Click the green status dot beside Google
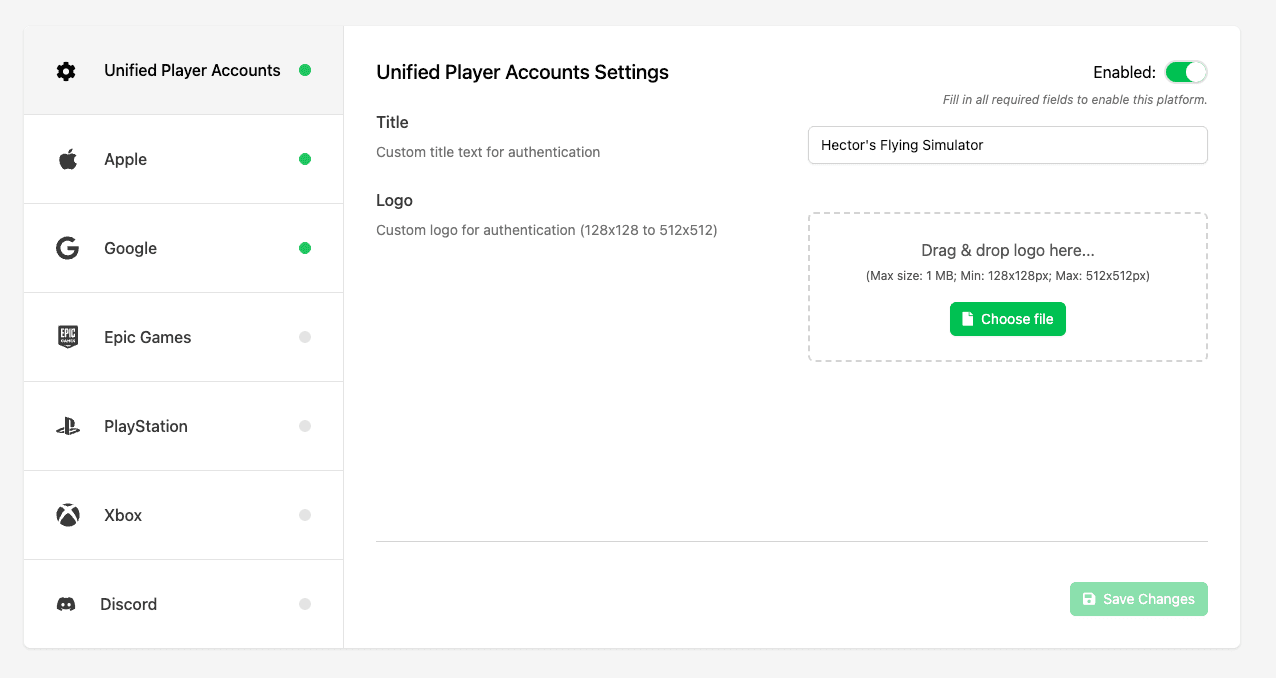 305,249
